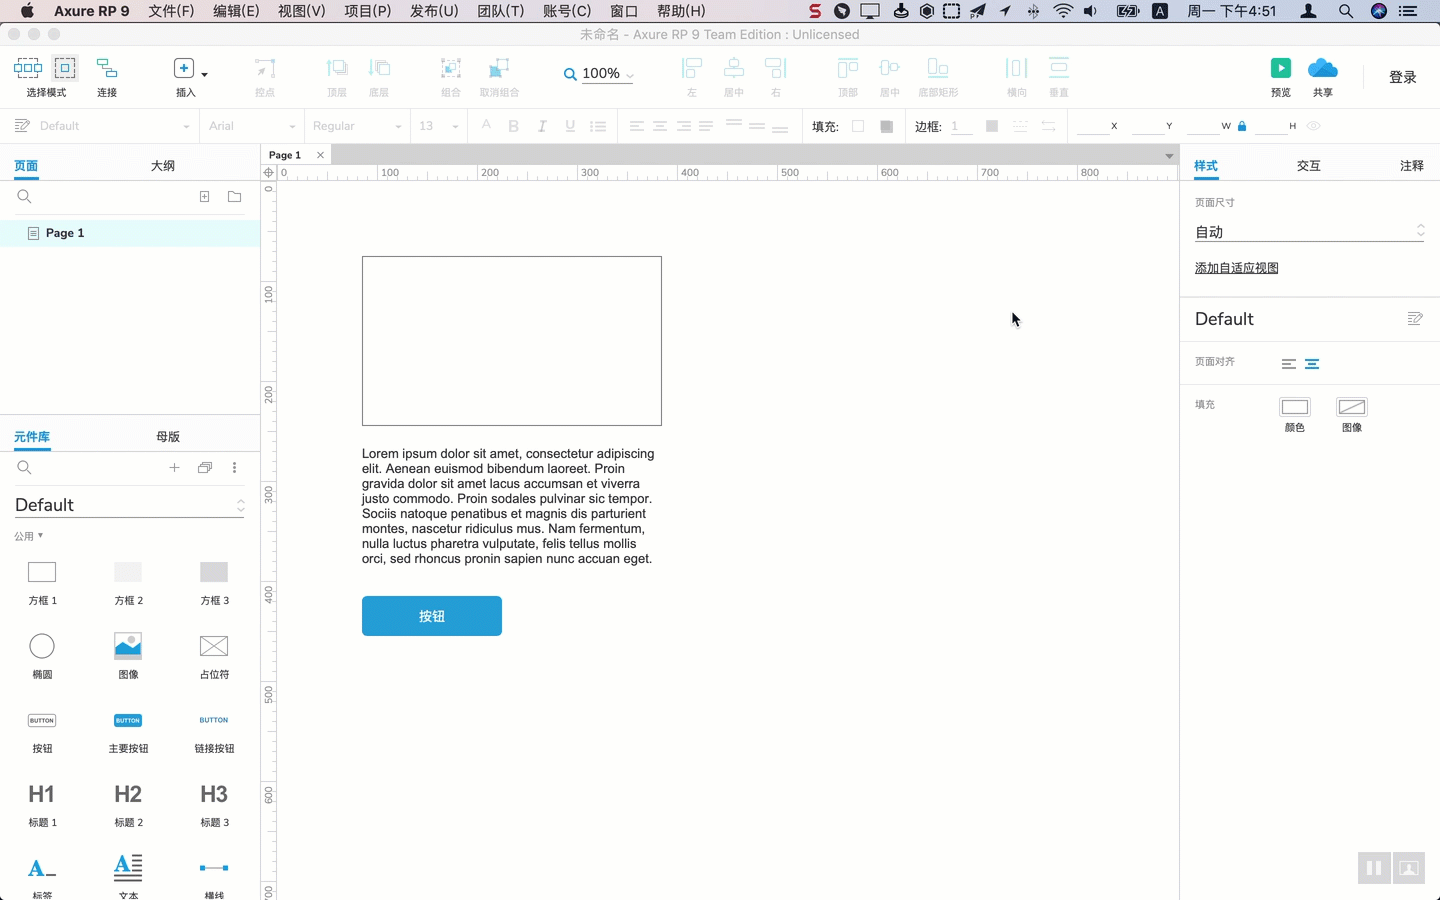Click the Preview play icon
The image size is (1440, 900).
1280,69
